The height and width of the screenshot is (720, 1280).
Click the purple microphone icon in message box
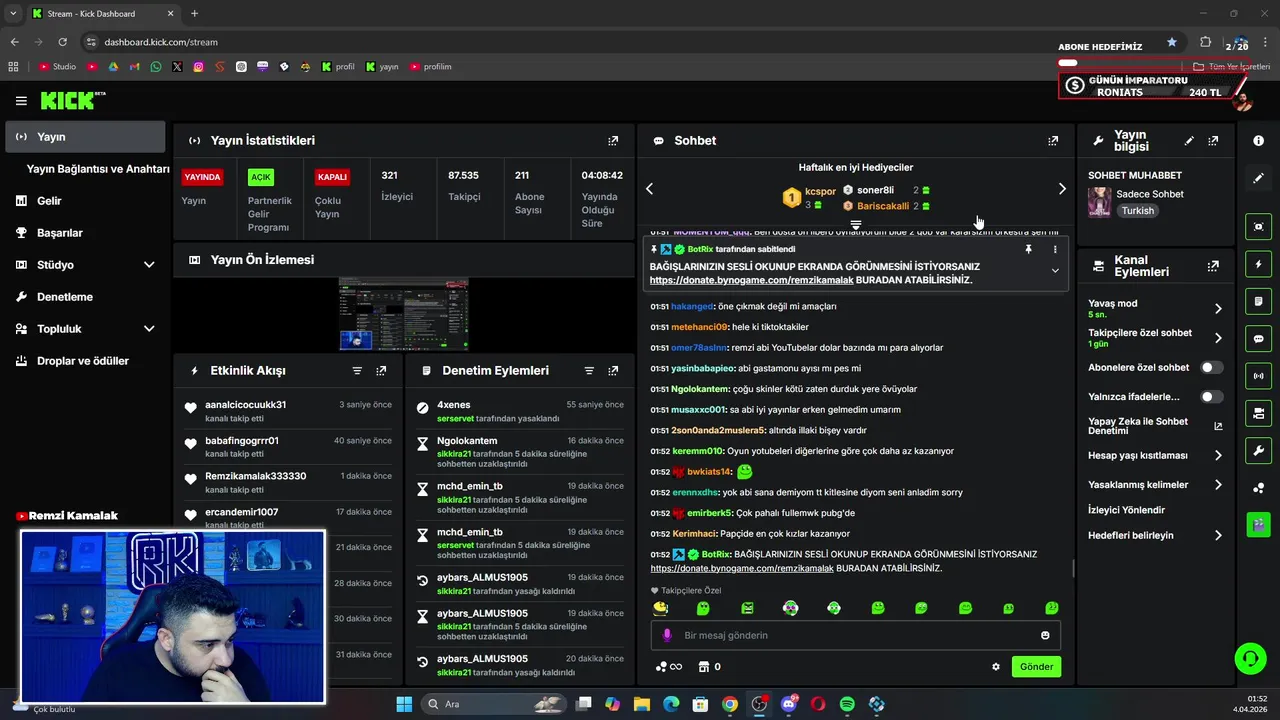(668, 635)
